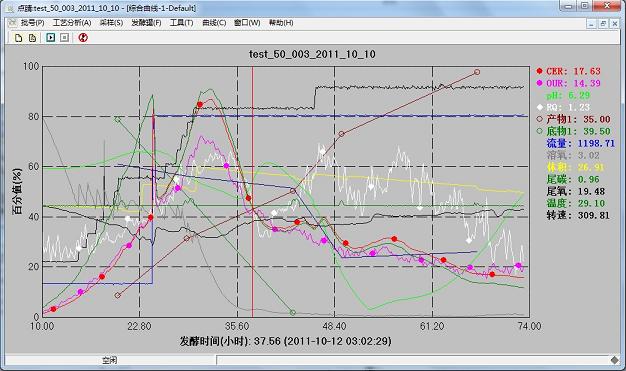Expand the 工艺分析(A) menu
The width and height of the screenshot is (626, 371).
click(x=72, y=23)
